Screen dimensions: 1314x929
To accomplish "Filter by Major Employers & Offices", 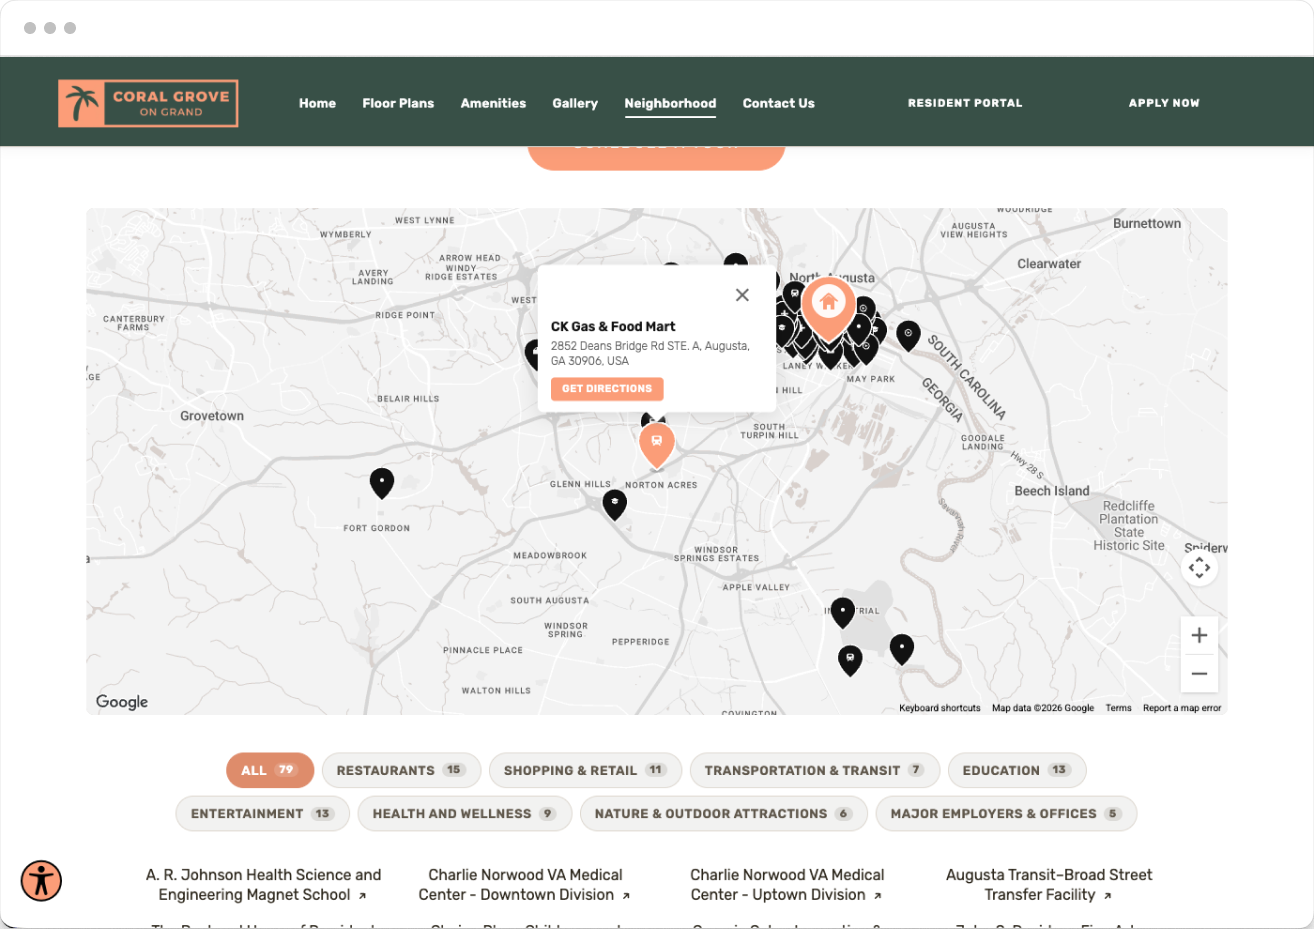I will [1006, 814].
